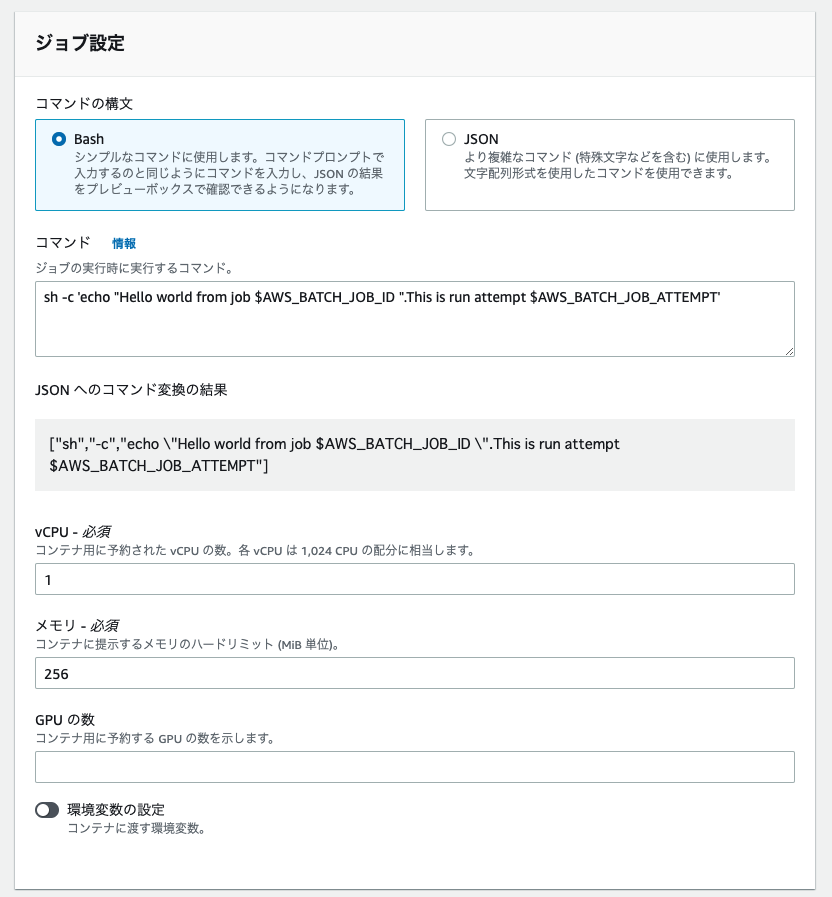
Task: Click the ジョブ設定 panel header
Action: (80, 43)
